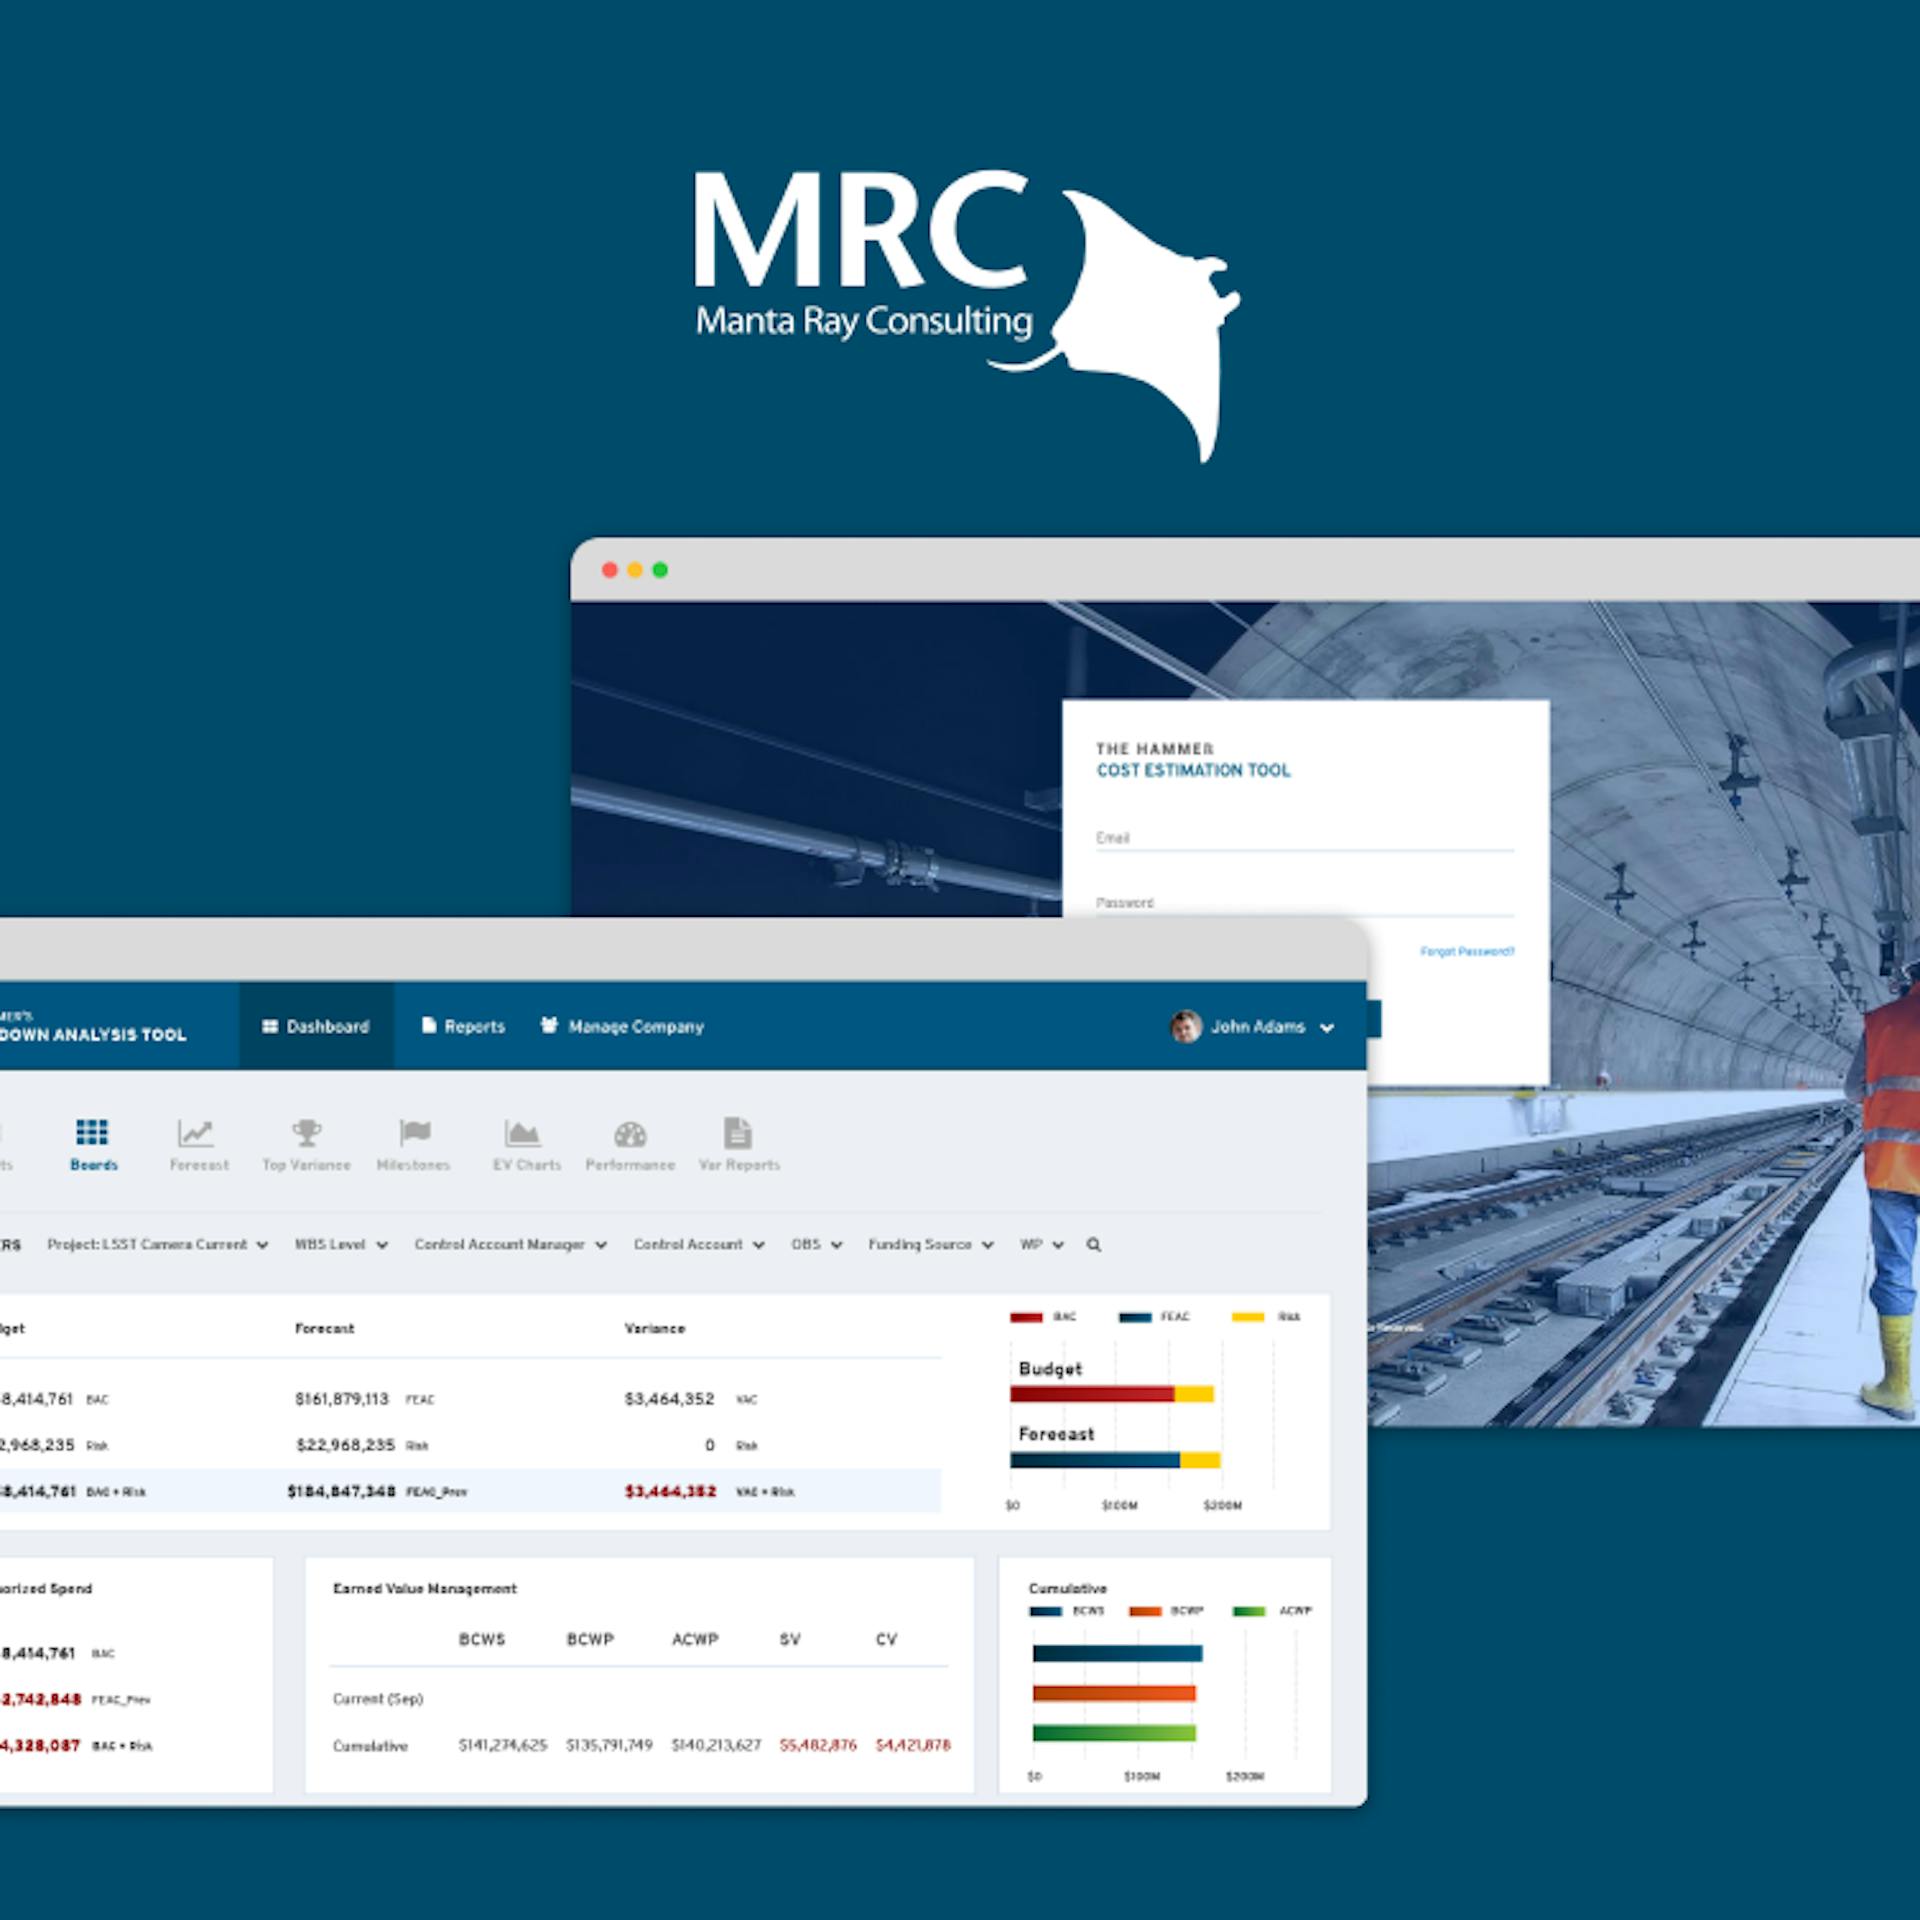Click the BAC red legend swatch
The height and width of the screenshot is (1920, 1920).
coord(1026,1317)
